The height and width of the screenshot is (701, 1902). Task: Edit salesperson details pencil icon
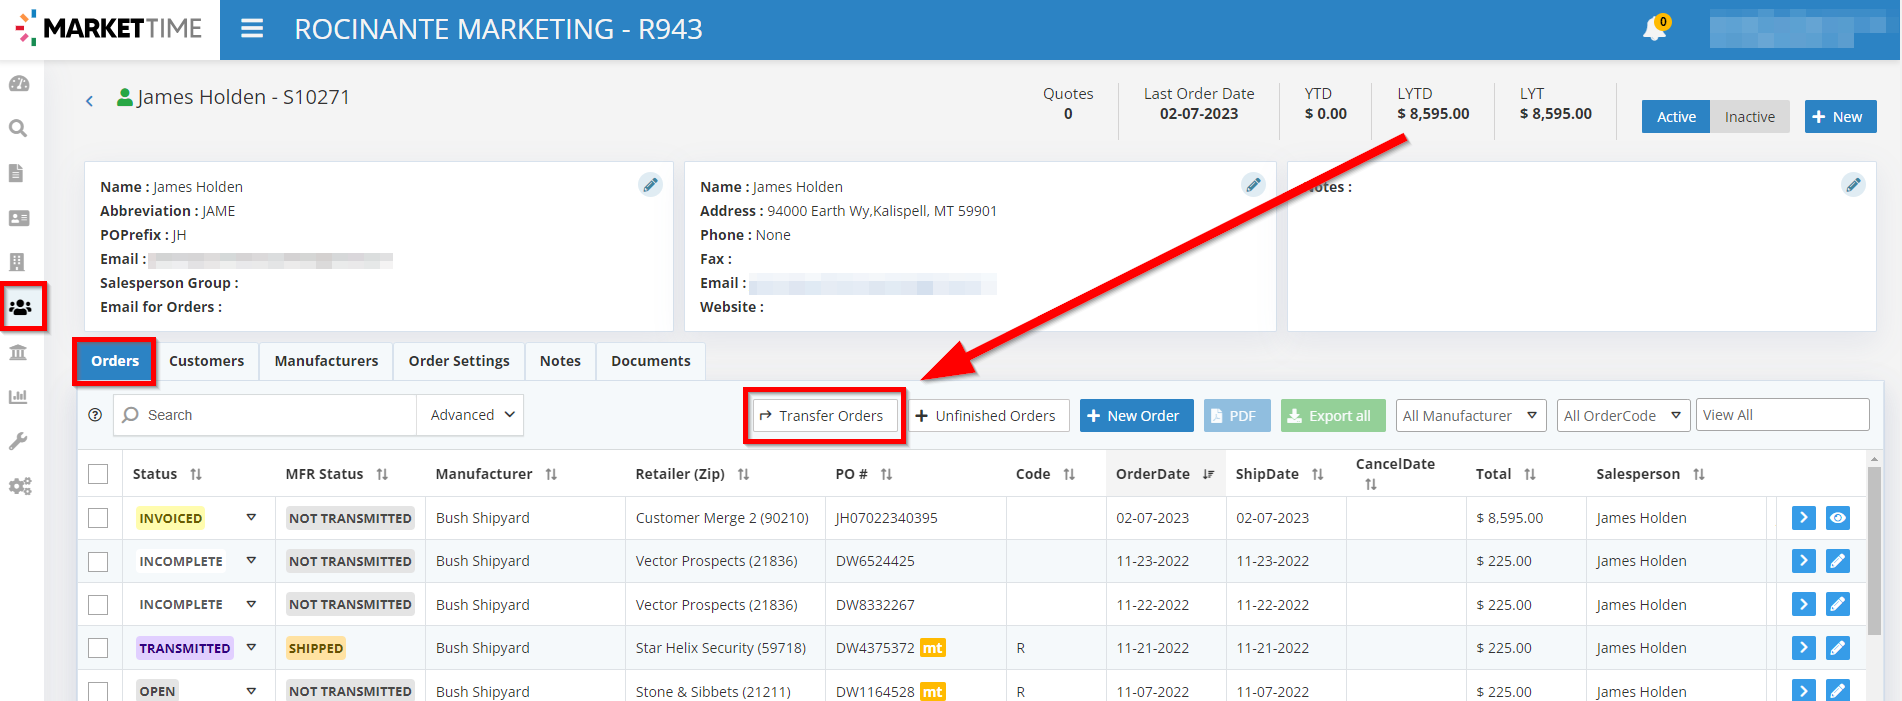pyautogui.click(x=651, y=185)
